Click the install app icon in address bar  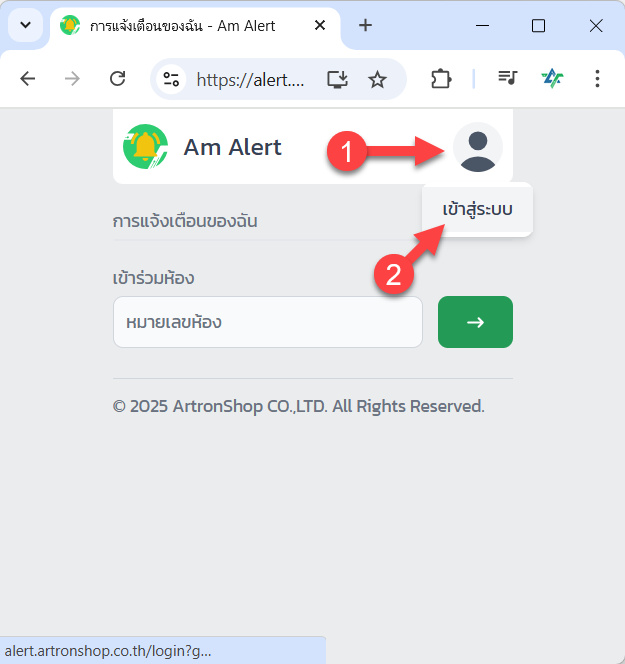337,79
